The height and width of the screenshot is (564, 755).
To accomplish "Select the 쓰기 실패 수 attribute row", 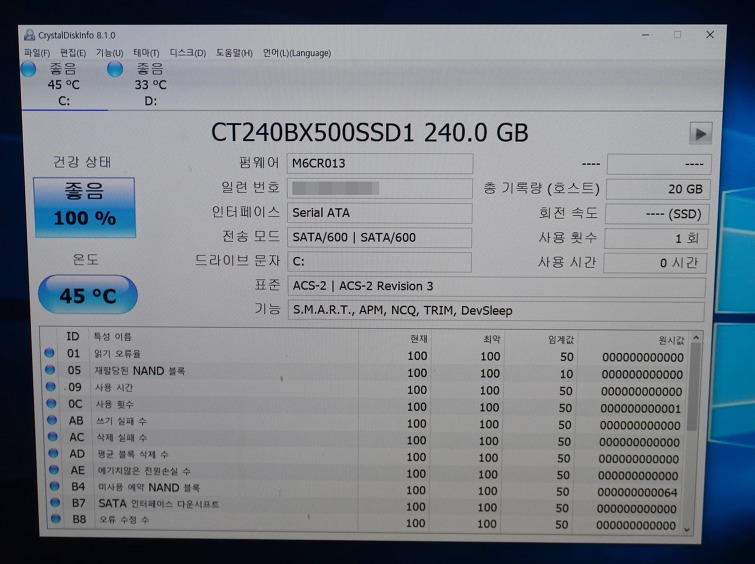I will pos(365,423).
